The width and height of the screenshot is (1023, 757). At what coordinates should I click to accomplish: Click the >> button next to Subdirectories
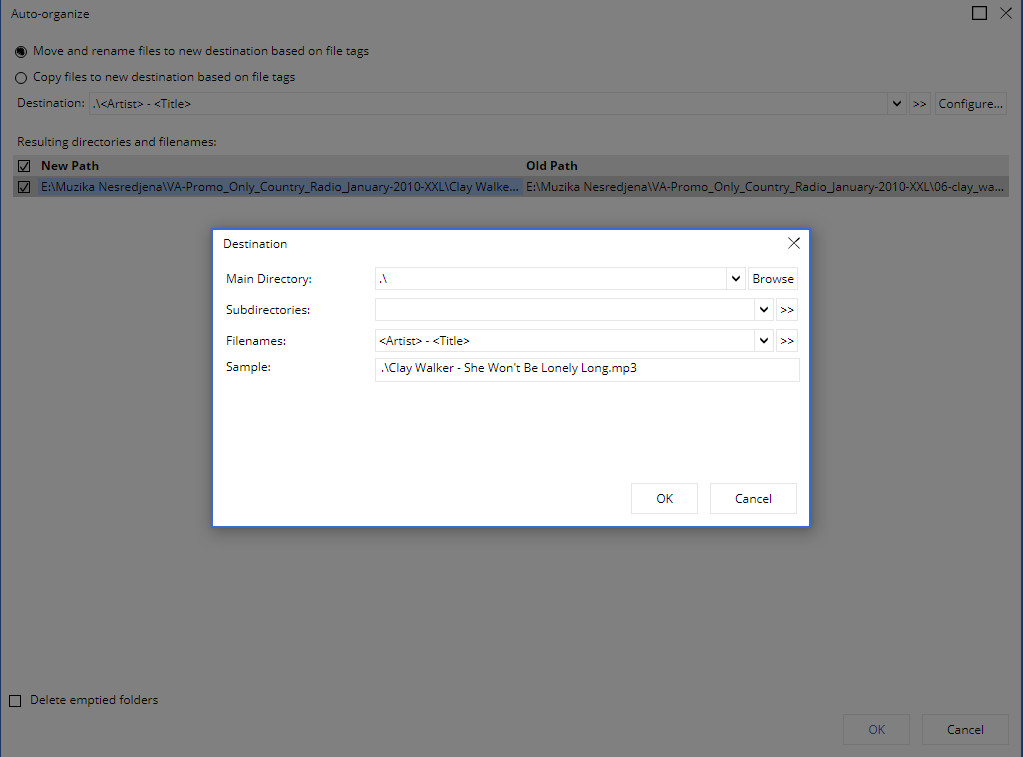click(x=787, y=310)
